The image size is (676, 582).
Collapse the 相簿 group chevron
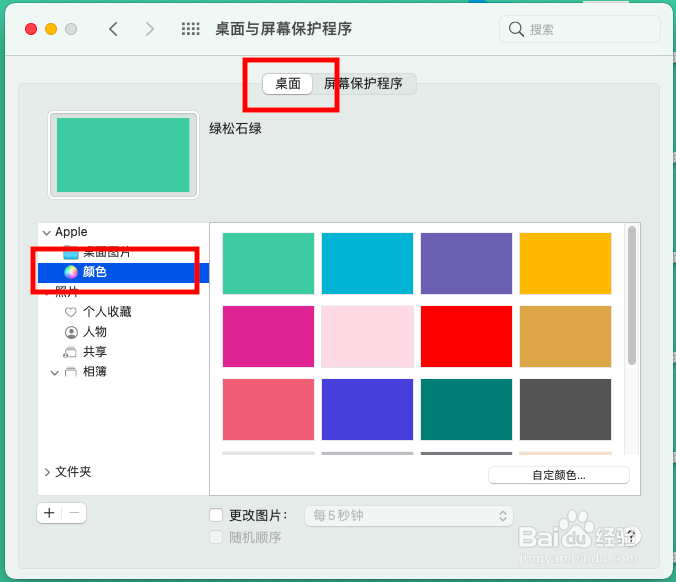point(54,372)
